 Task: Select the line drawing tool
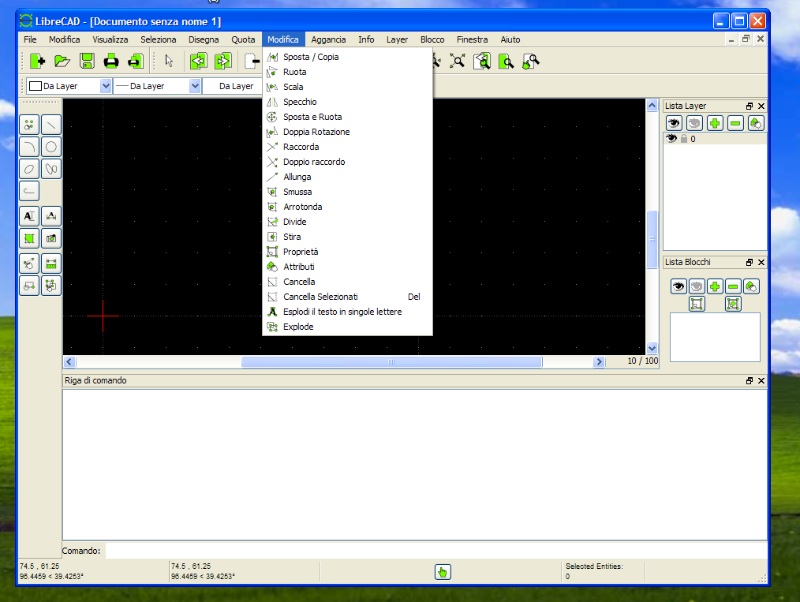pos(51,124)
